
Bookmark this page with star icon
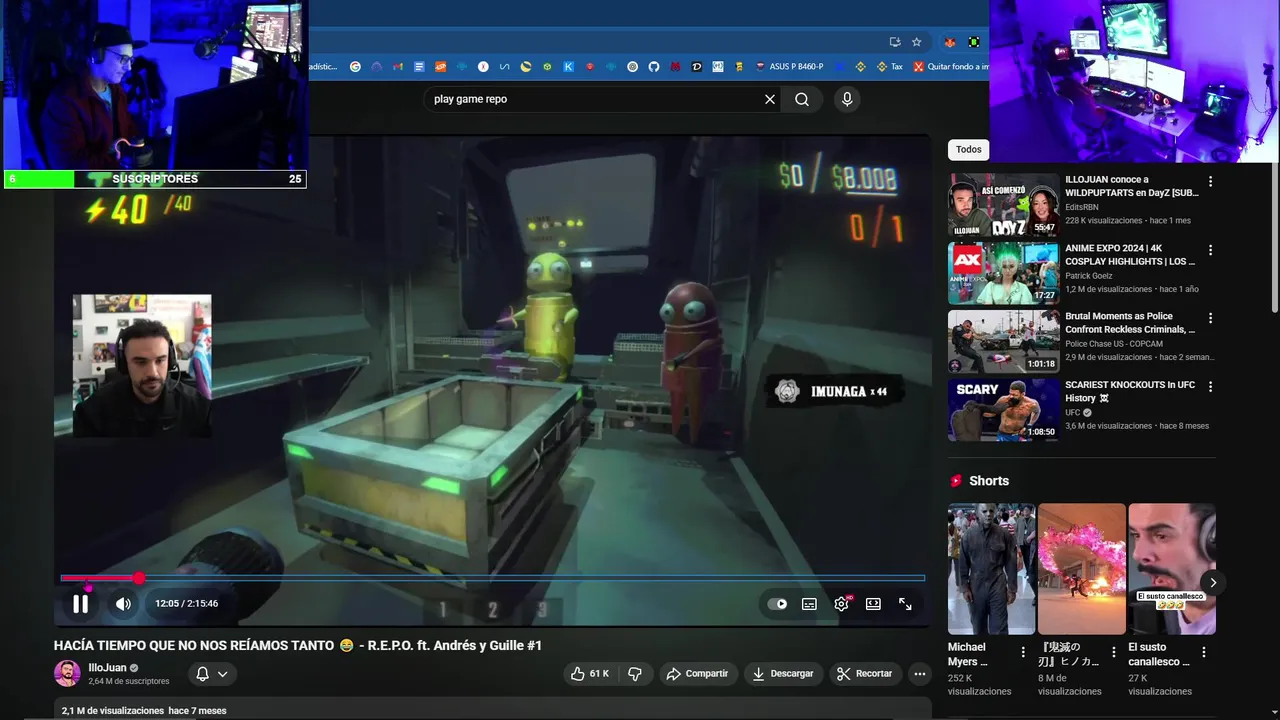point(916,42)
